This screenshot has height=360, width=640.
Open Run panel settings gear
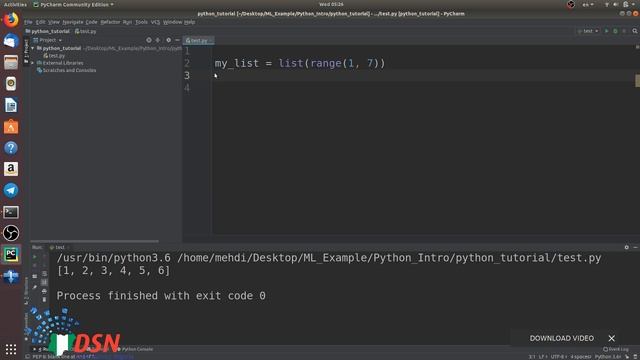(x=627, y=247)
